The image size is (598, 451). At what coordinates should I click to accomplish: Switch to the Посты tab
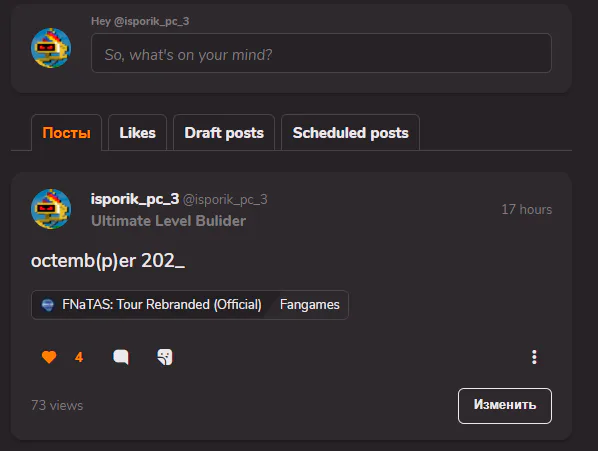66,133
